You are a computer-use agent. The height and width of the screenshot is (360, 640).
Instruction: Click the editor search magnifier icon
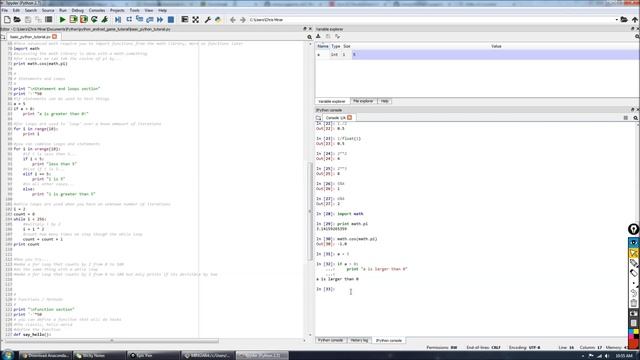309,37
